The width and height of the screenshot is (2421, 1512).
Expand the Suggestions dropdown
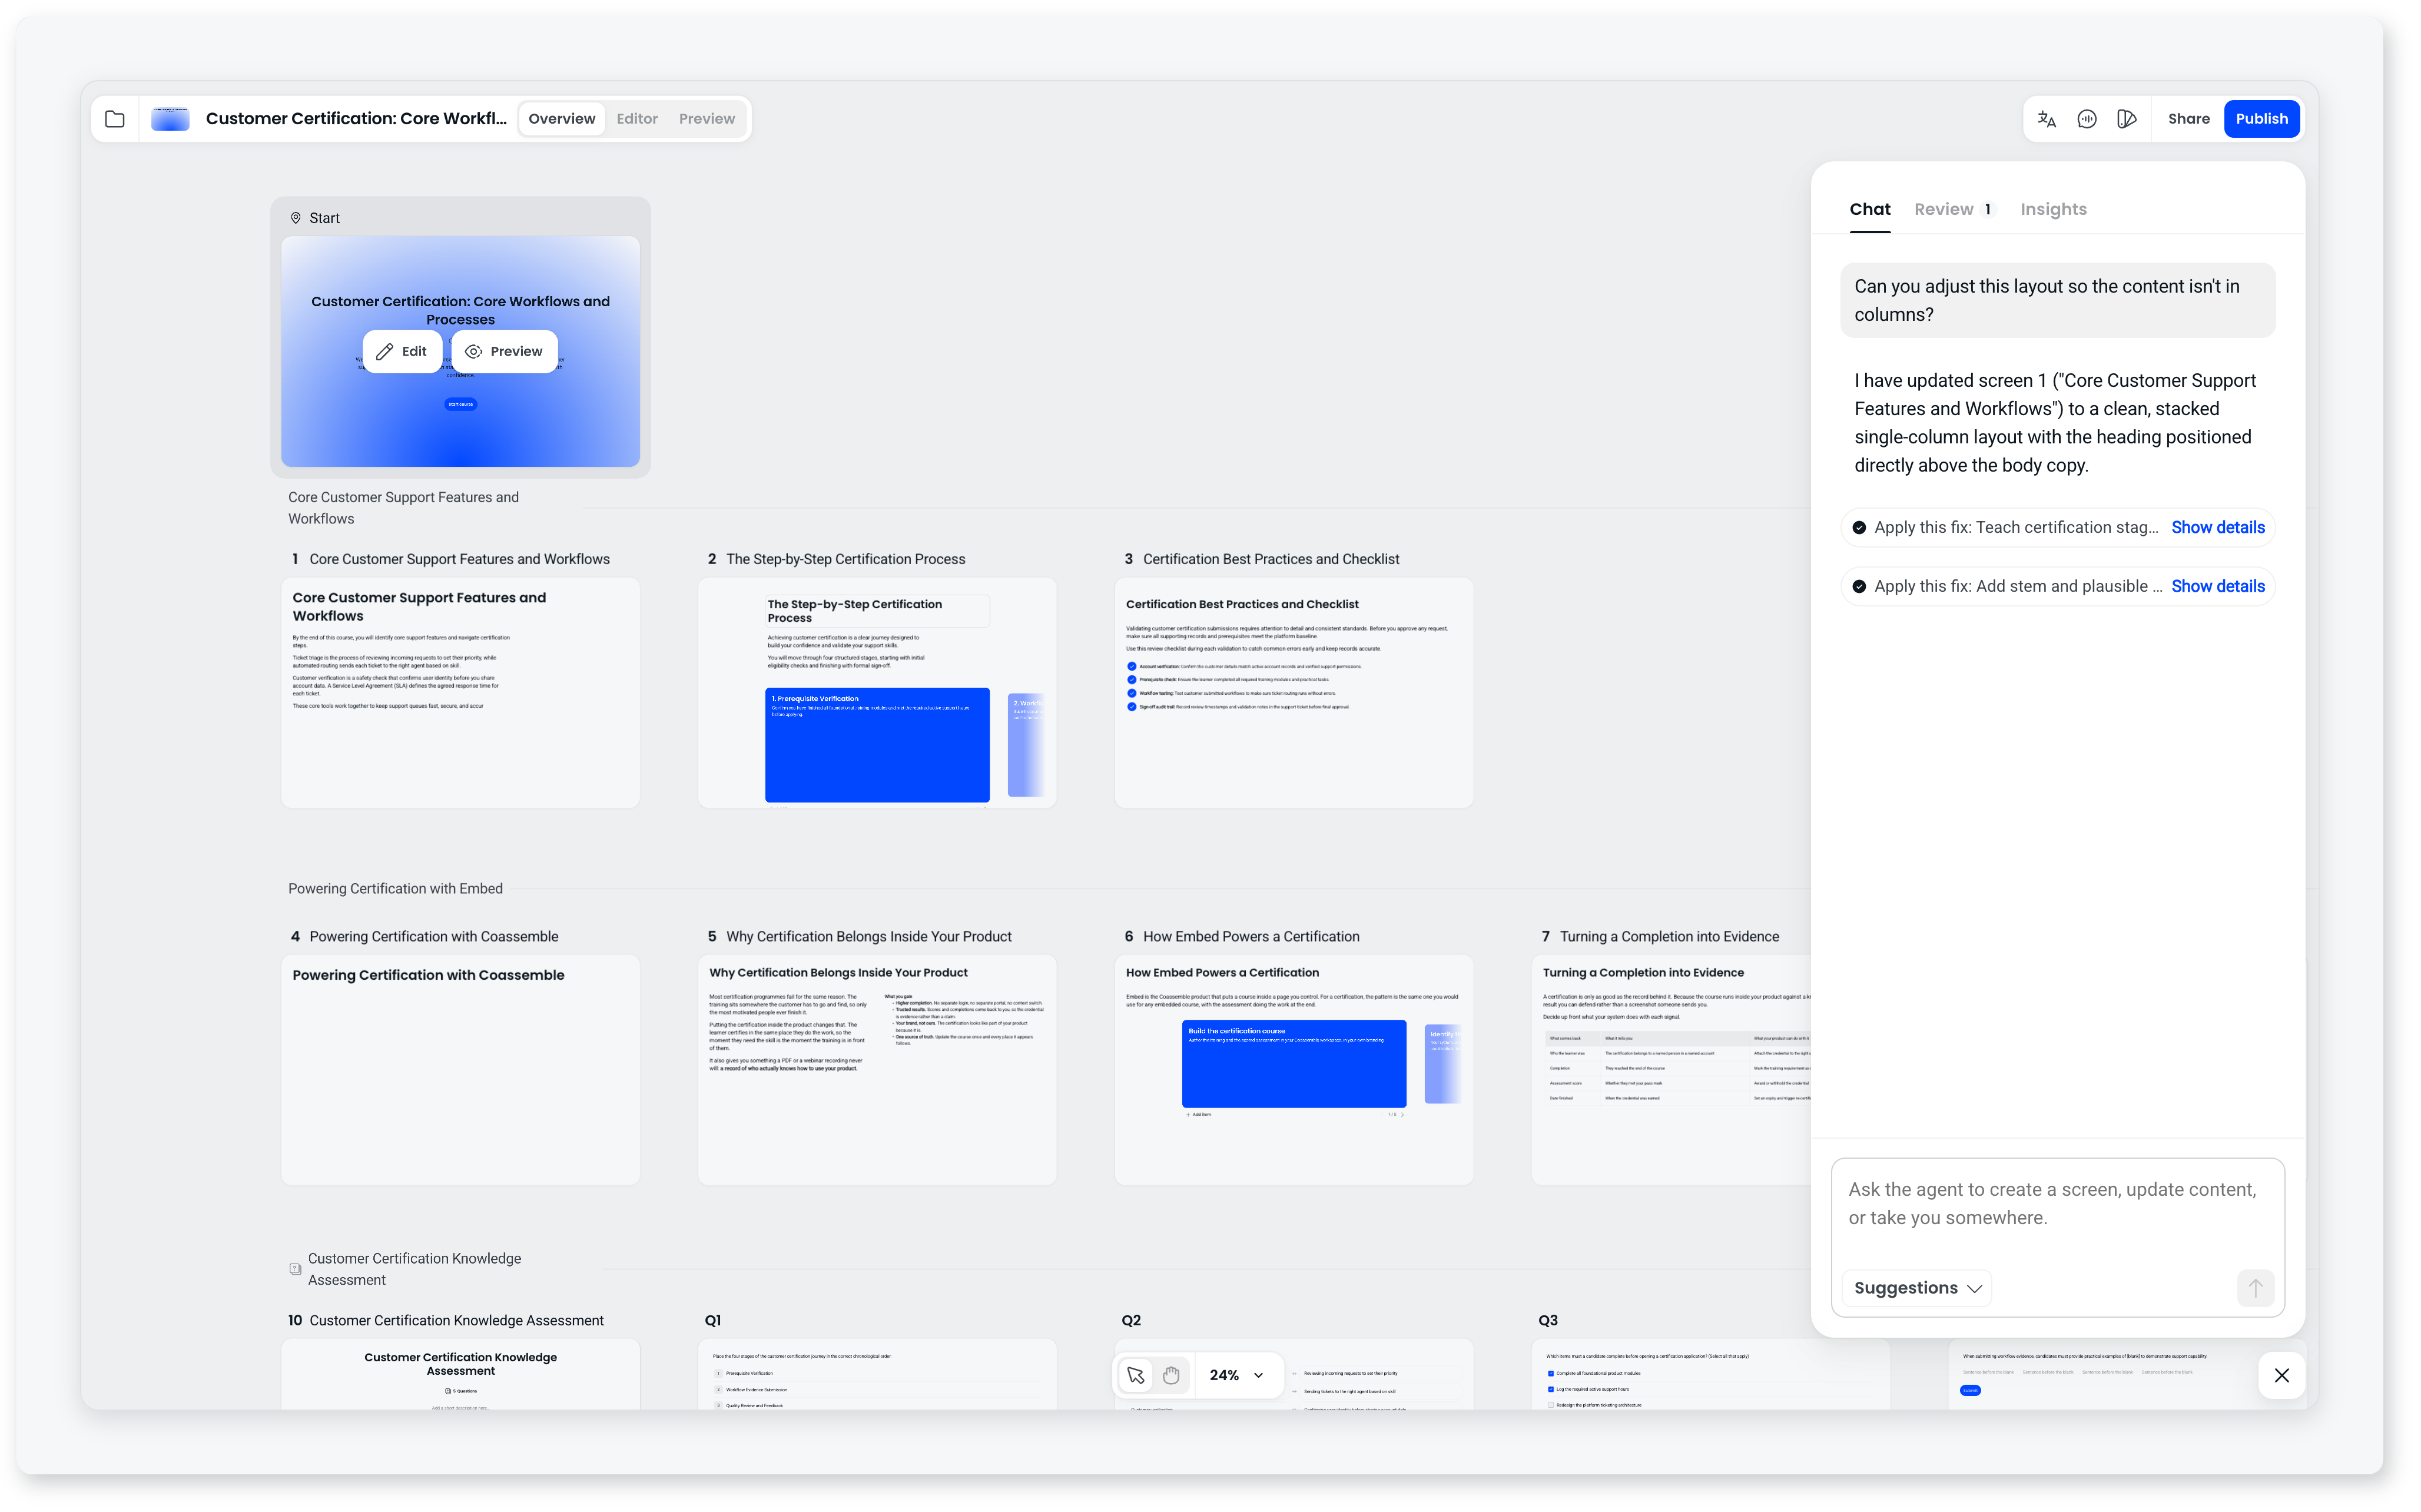[x=1917, y=1288]
